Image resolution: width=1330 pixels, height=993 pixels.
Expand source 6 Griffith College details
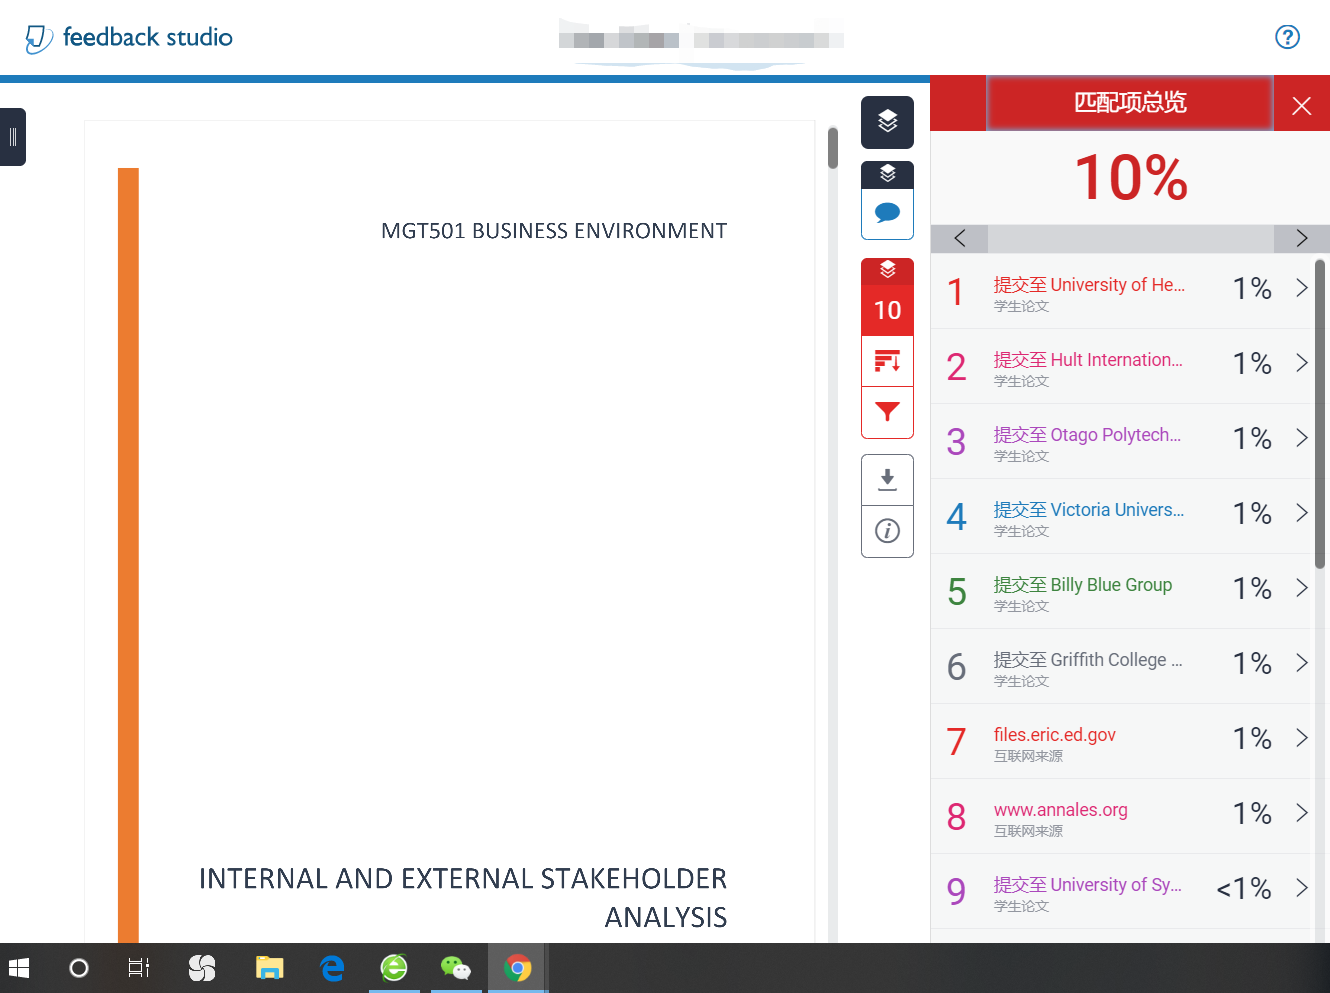(x=1301, y=663)
